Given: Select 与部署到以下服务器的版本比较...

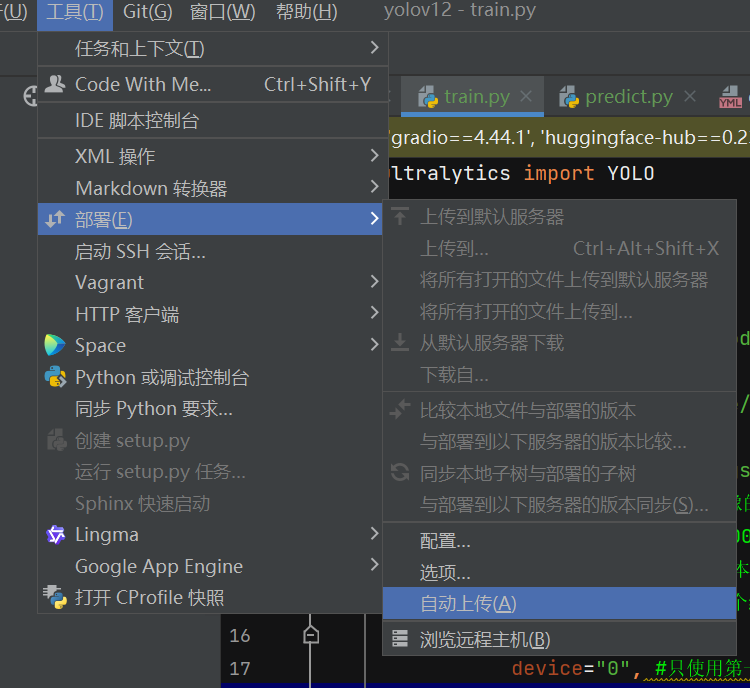Looking at the screenshot, I should pyautogui.click(x=559, y=442).
